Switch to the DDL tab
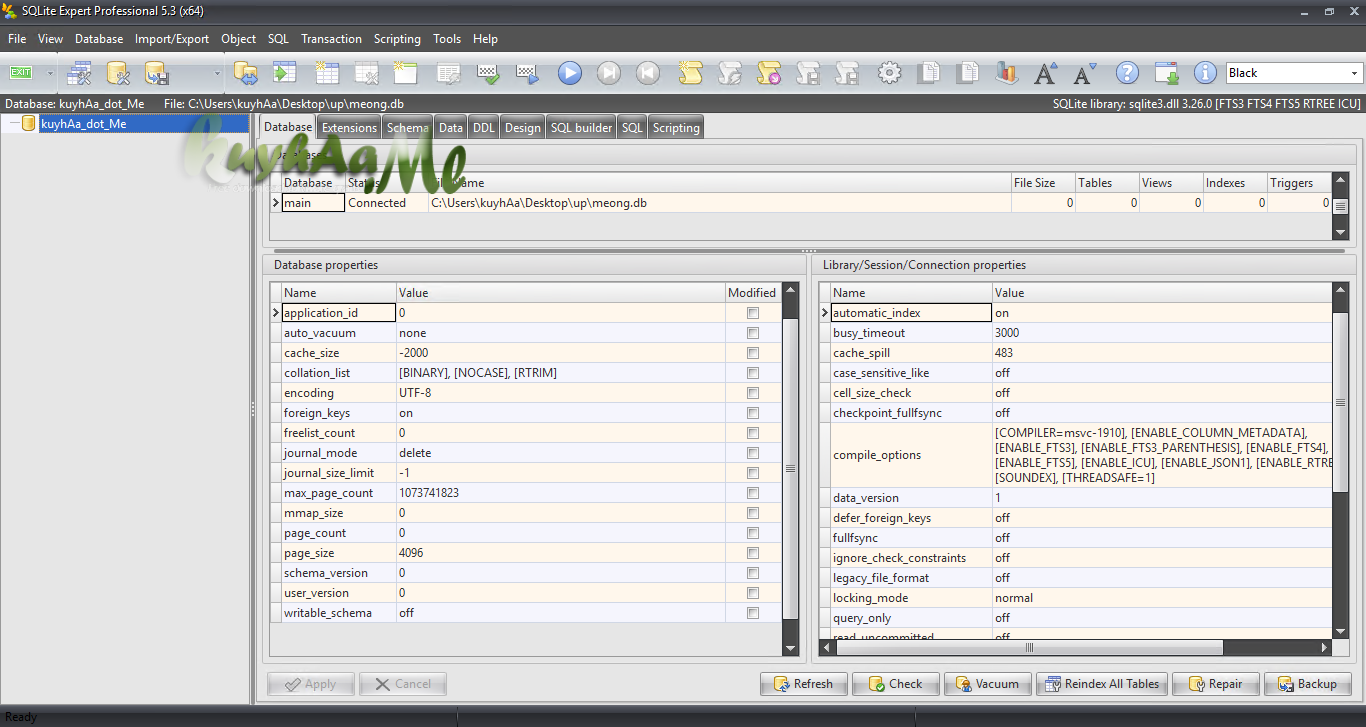Image resolution: width=1366 pixels, height=727 pixels. [x=484, y=128]
